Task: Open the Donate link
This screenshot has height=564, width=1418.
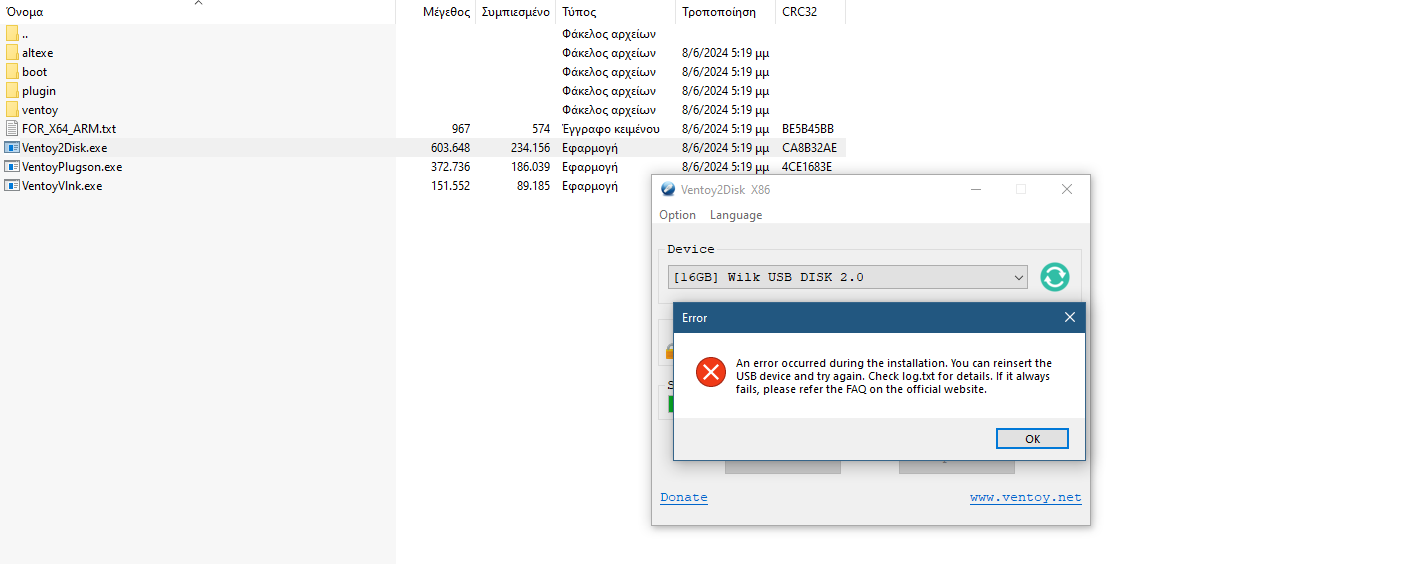Action: 684,498
